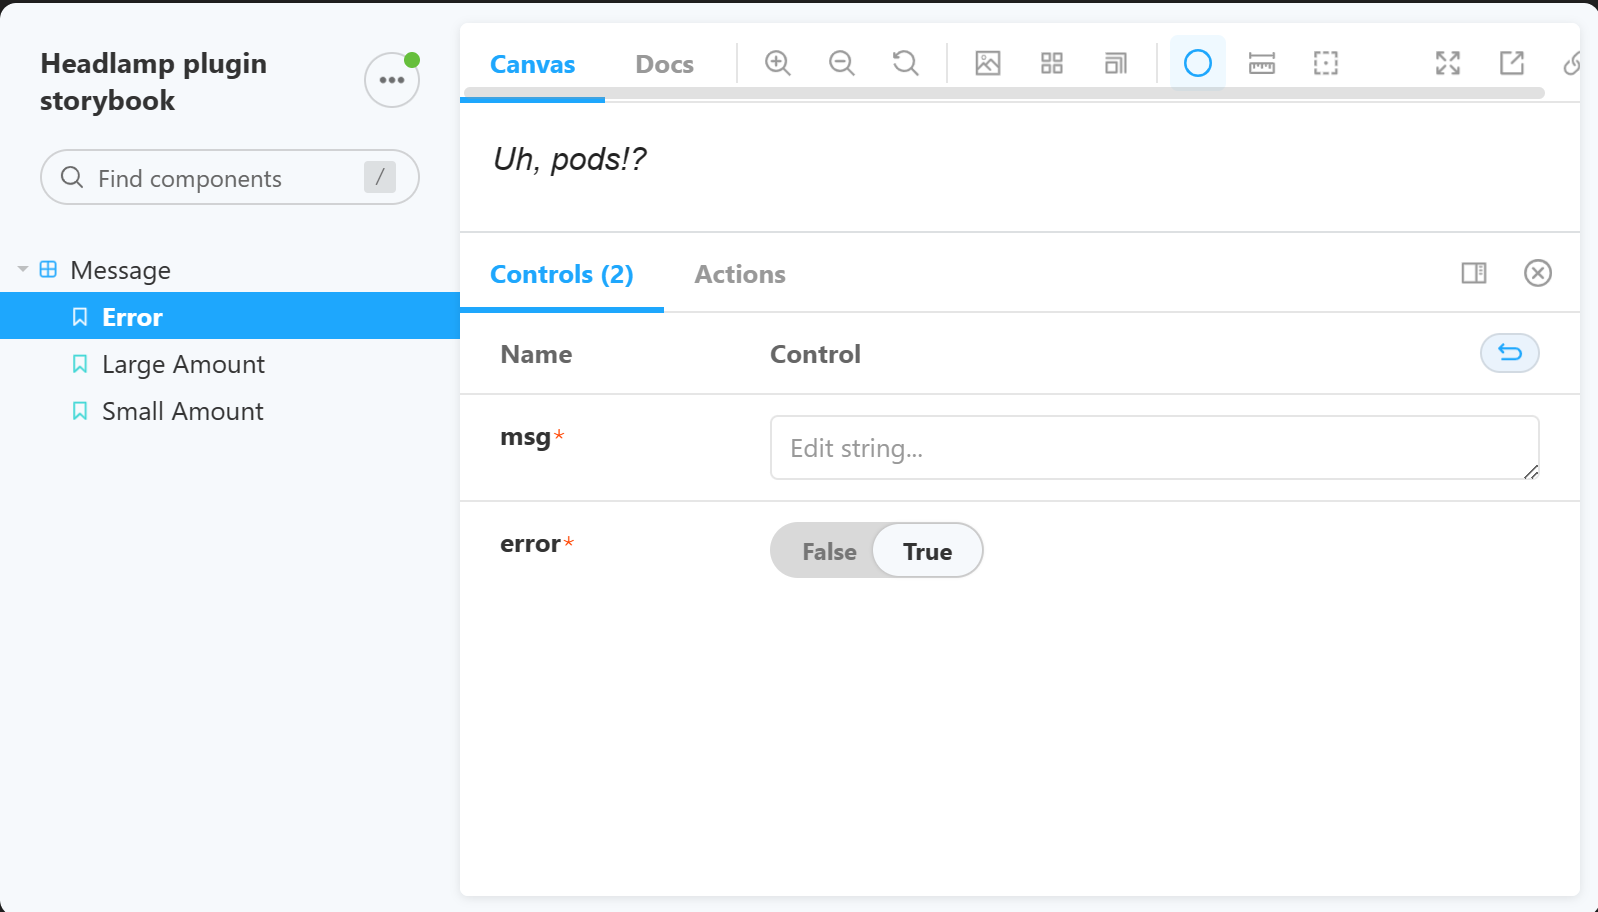1598x912 pixels.
Task: Click the zoom in icon
Action: coord(777,63)
